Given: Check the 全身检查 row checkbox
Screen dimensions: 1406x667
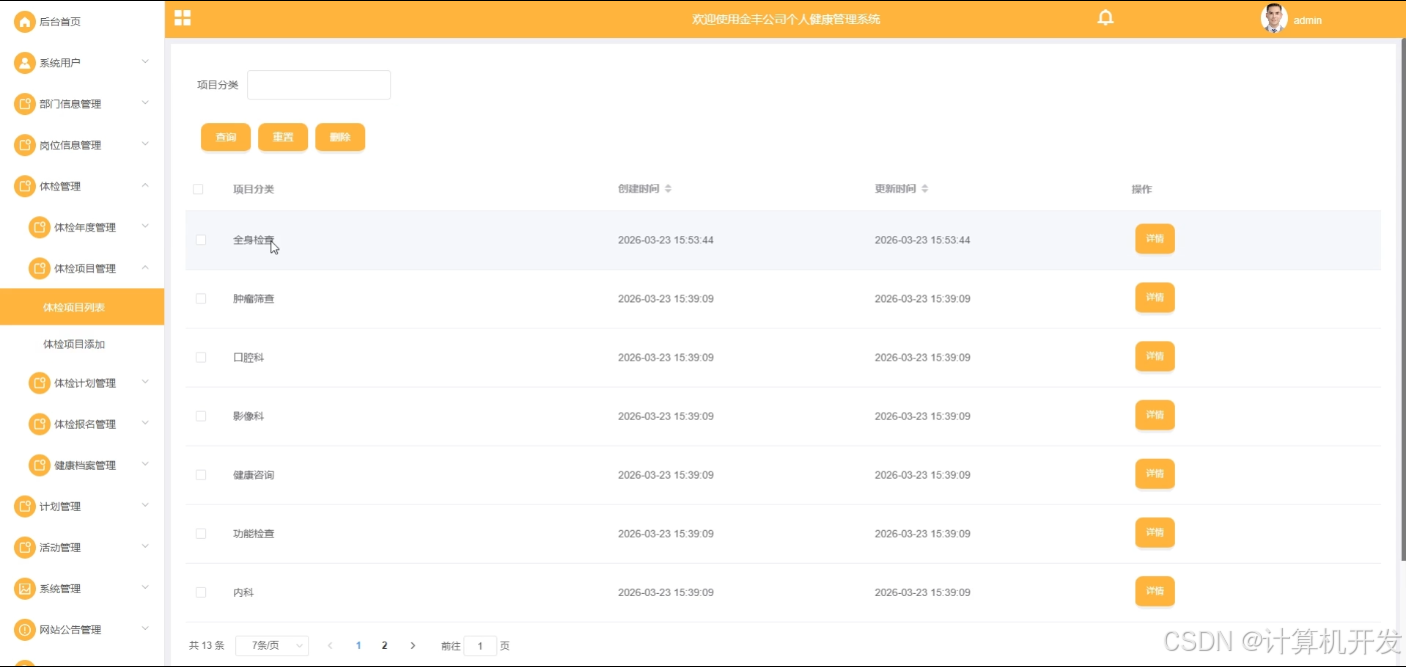Looking at the screenshot, I should click(201, 240).
